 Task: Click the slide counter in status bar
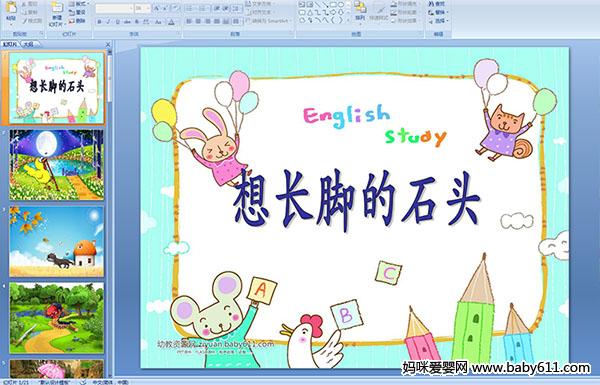(x=16, y=382)
